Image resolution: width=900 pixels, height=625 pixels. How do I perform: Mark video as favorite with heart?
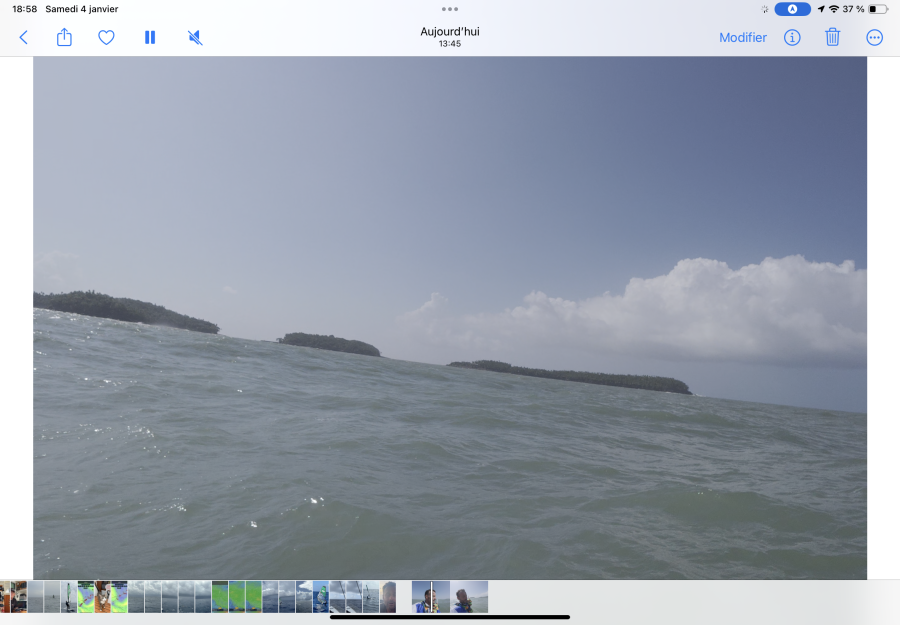point(106,38)
